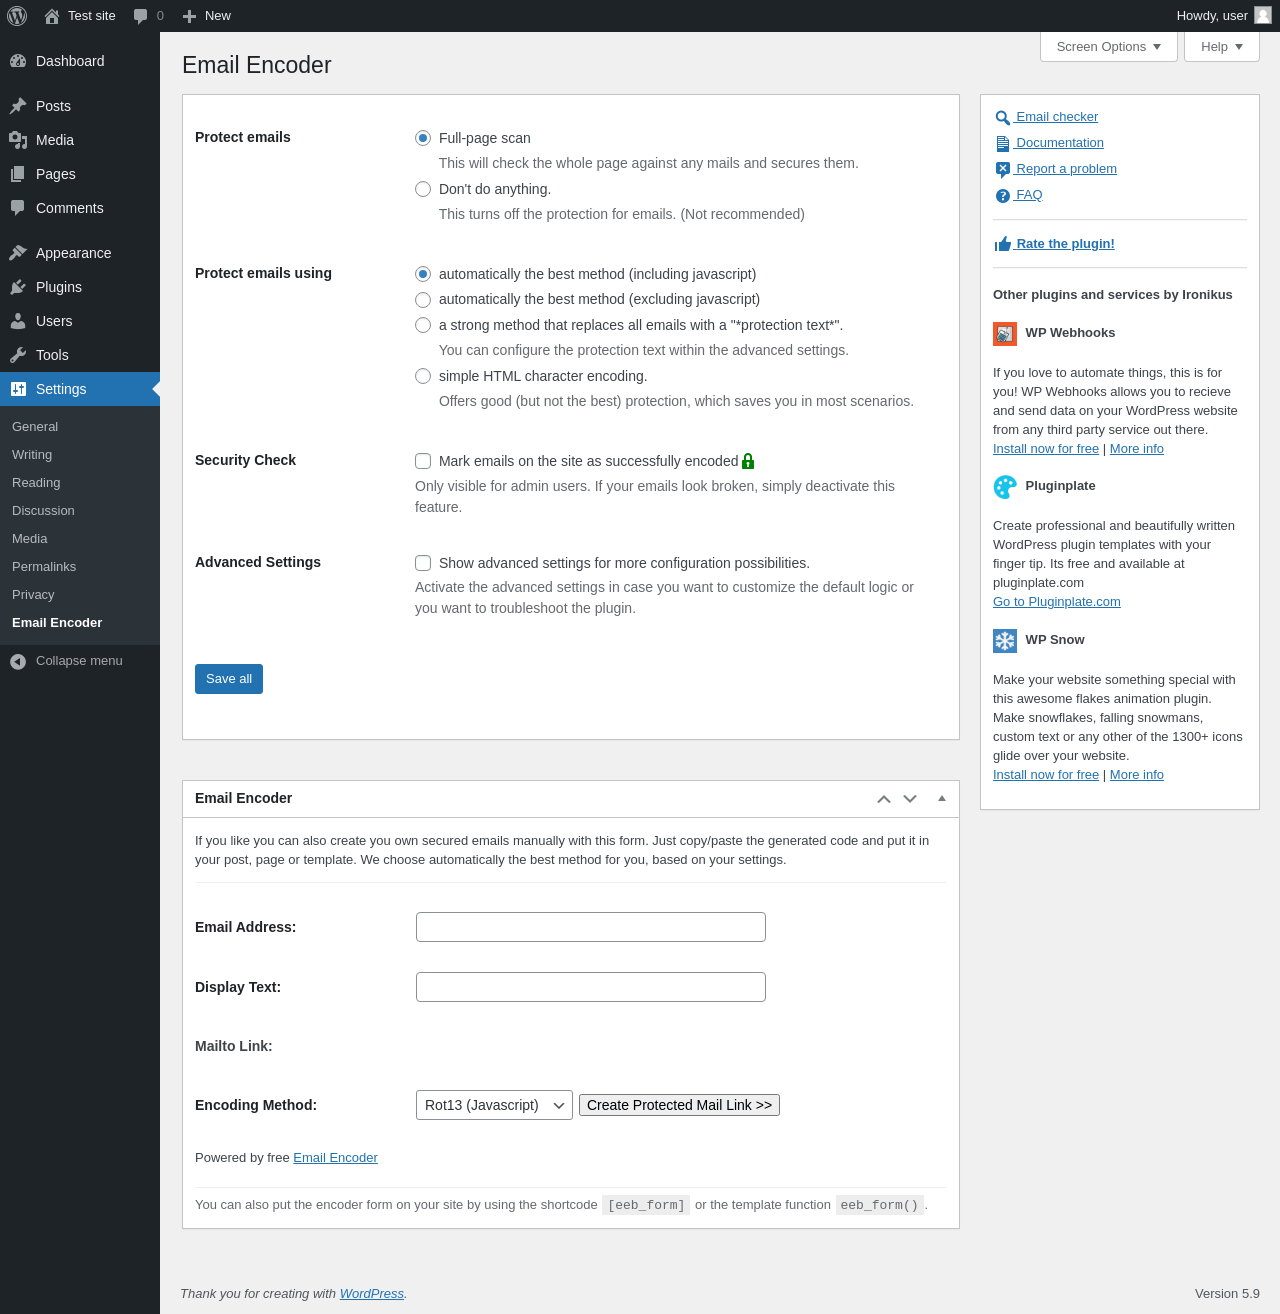This screenshot has width=1280, height=1314.
Task: Click the Test site home icon
Action: [x=52, y=16]
